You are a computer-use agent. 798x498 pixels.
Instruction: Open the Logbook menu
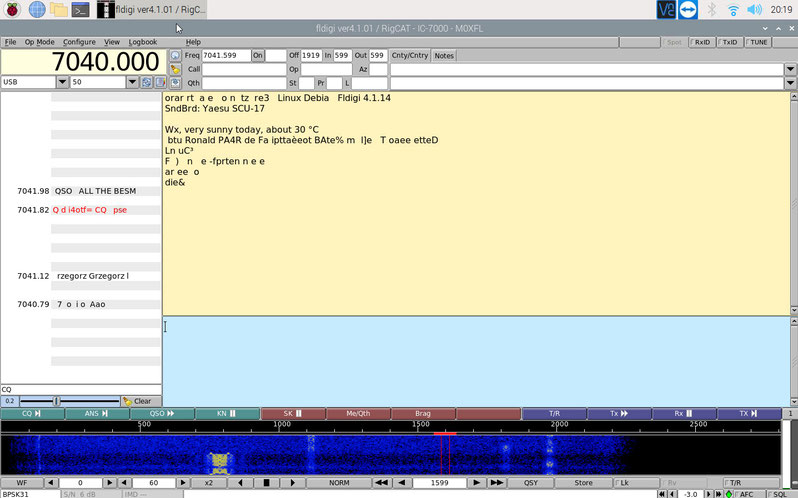[142, 42]
